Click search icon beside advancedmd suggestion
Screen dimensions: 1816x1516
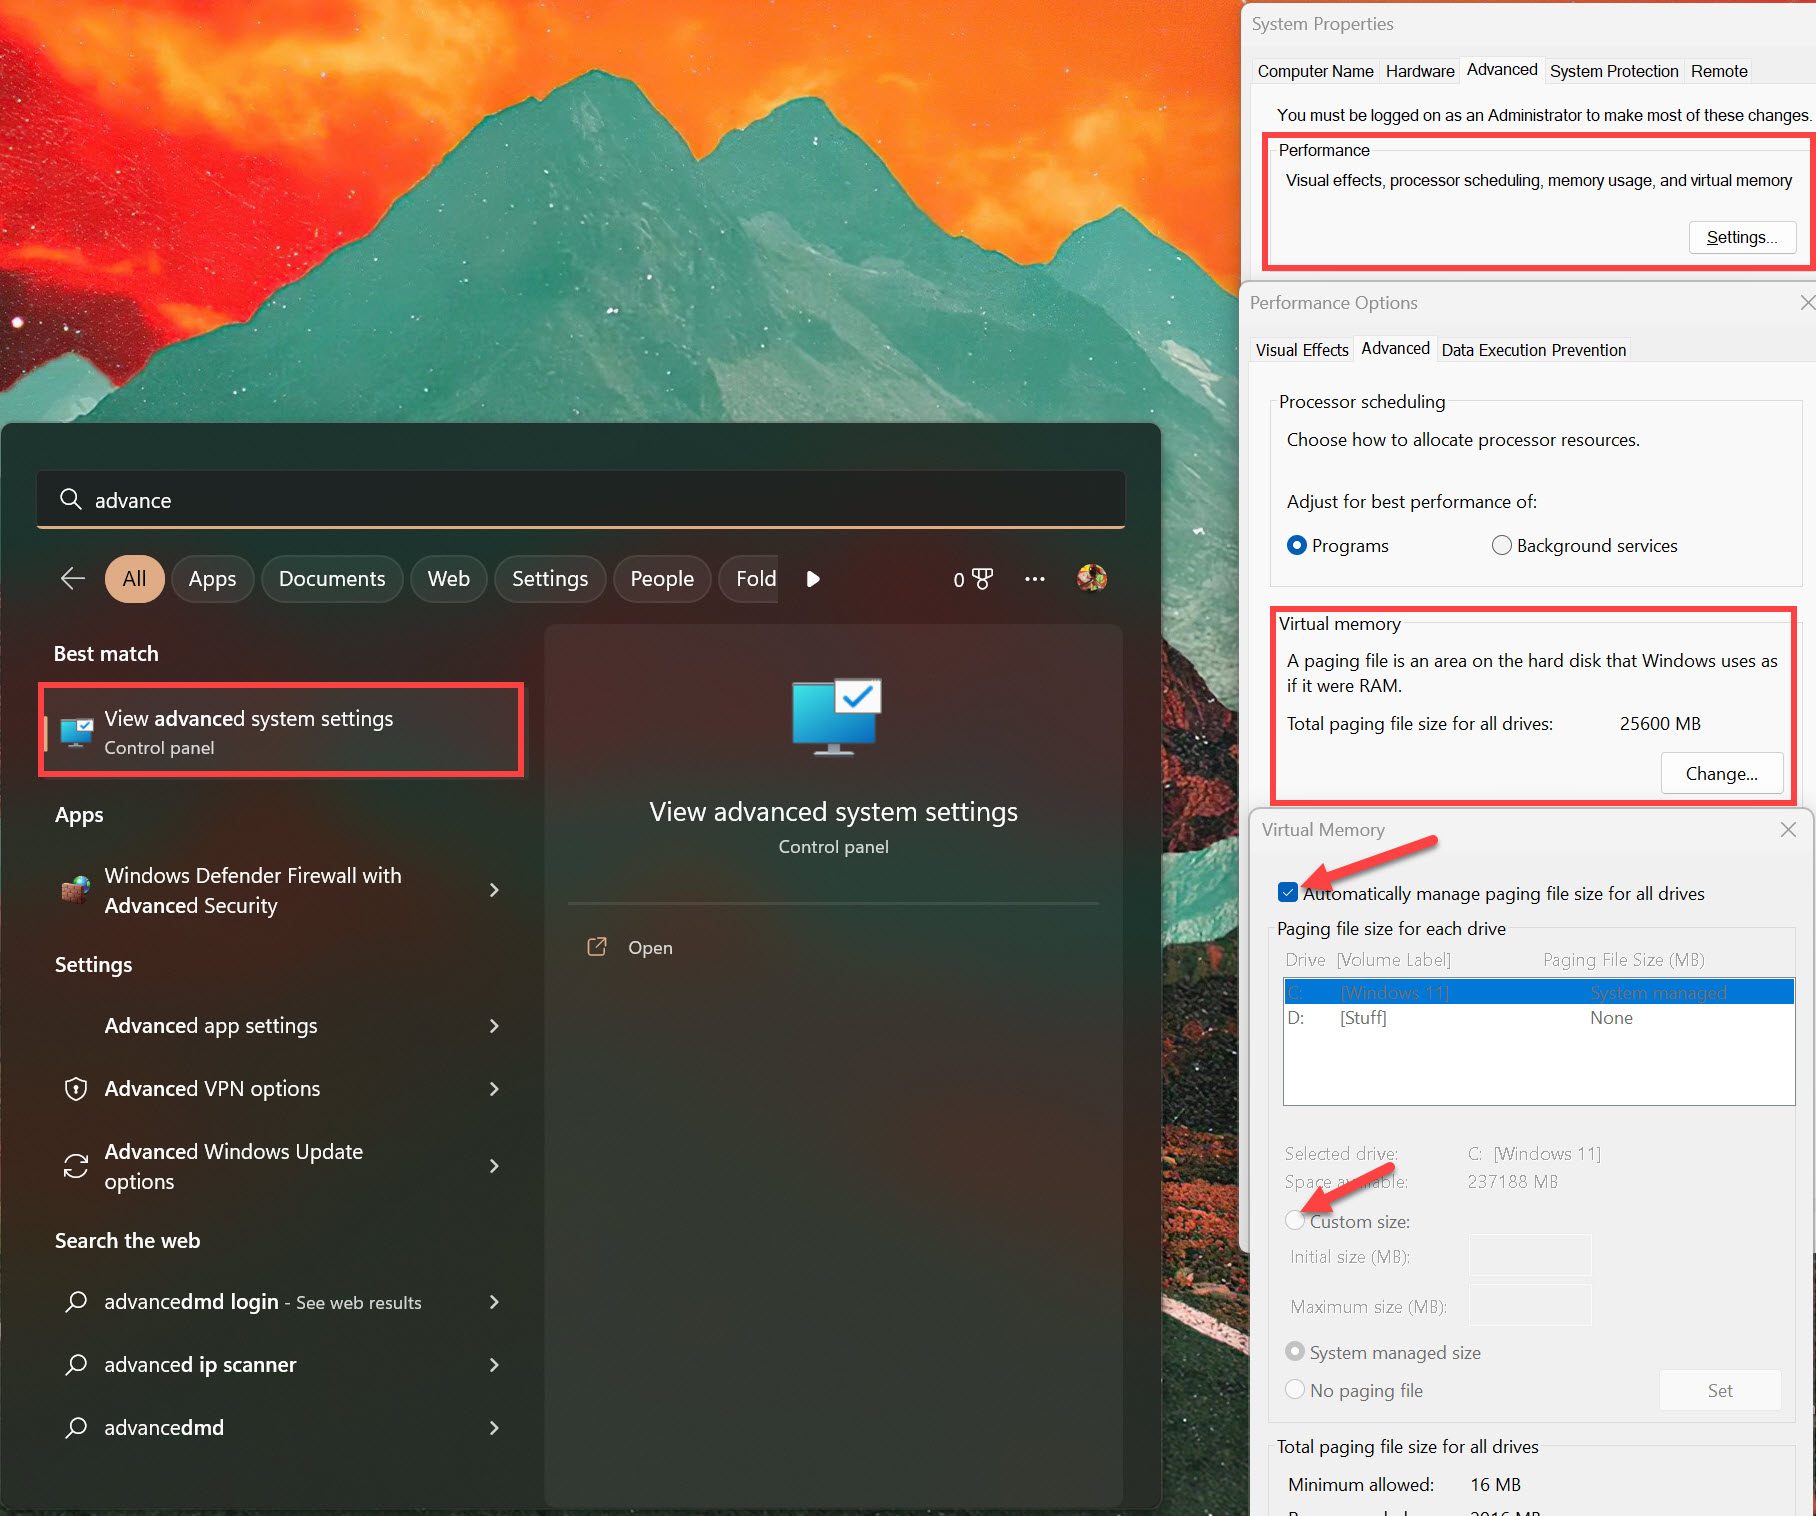point(76,1427)
